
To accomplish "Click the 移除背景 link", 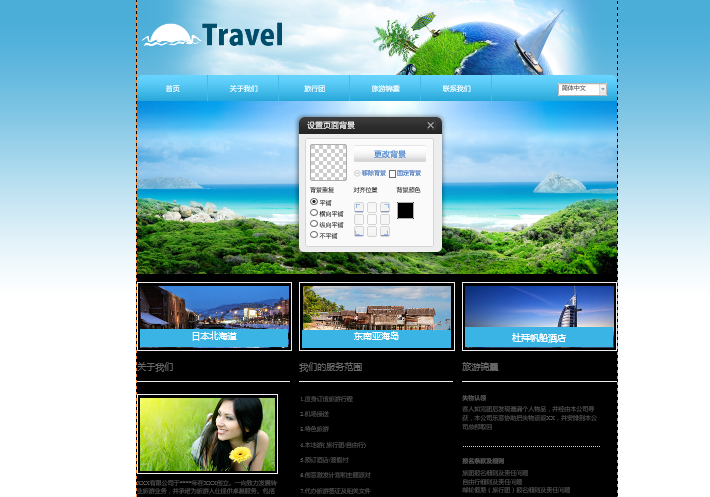I will 372,174.
